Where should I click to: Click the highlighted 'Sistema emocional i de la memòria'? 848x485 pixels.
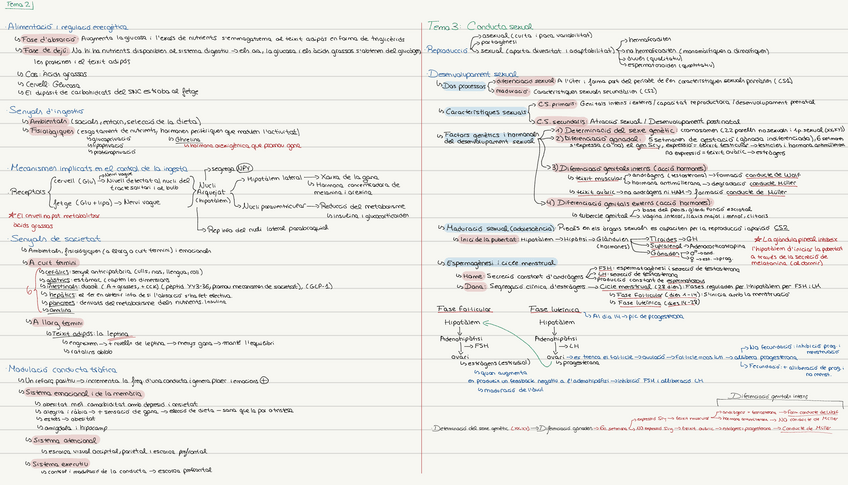click(x=84, y=393)
